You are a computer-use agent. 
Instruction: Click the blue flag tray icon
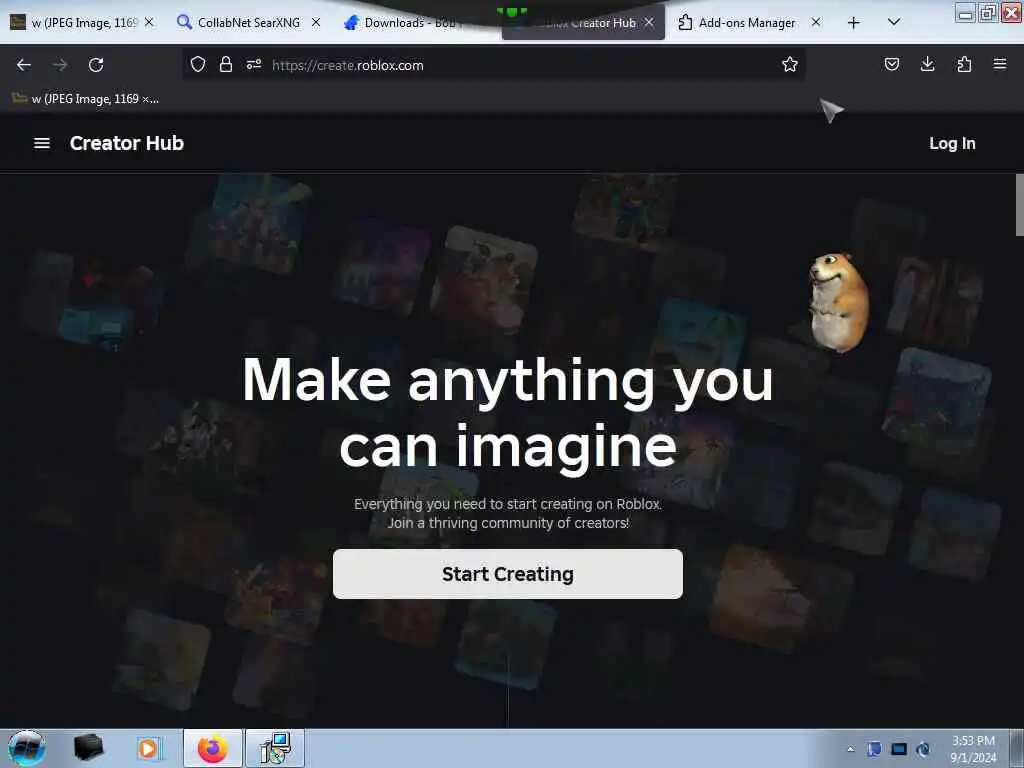point(874,749)
